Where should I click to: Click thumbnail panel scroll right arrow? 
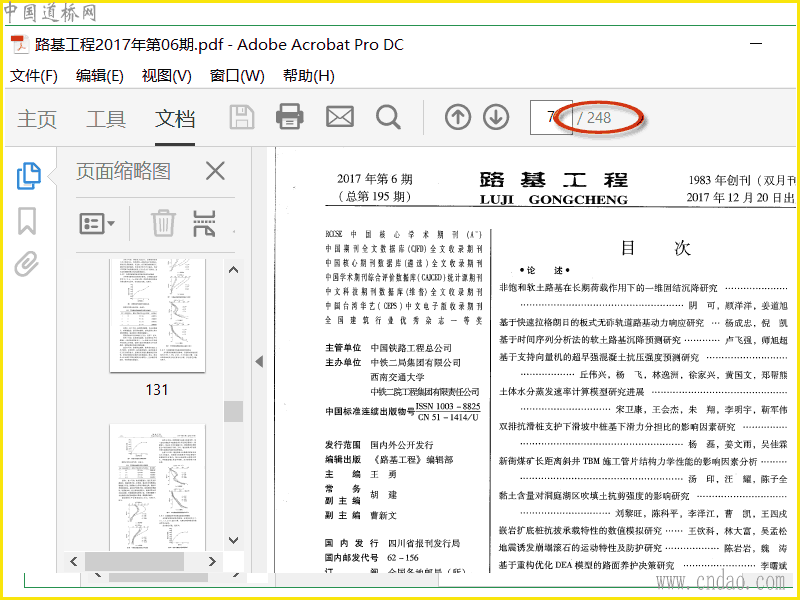[212, 562]
